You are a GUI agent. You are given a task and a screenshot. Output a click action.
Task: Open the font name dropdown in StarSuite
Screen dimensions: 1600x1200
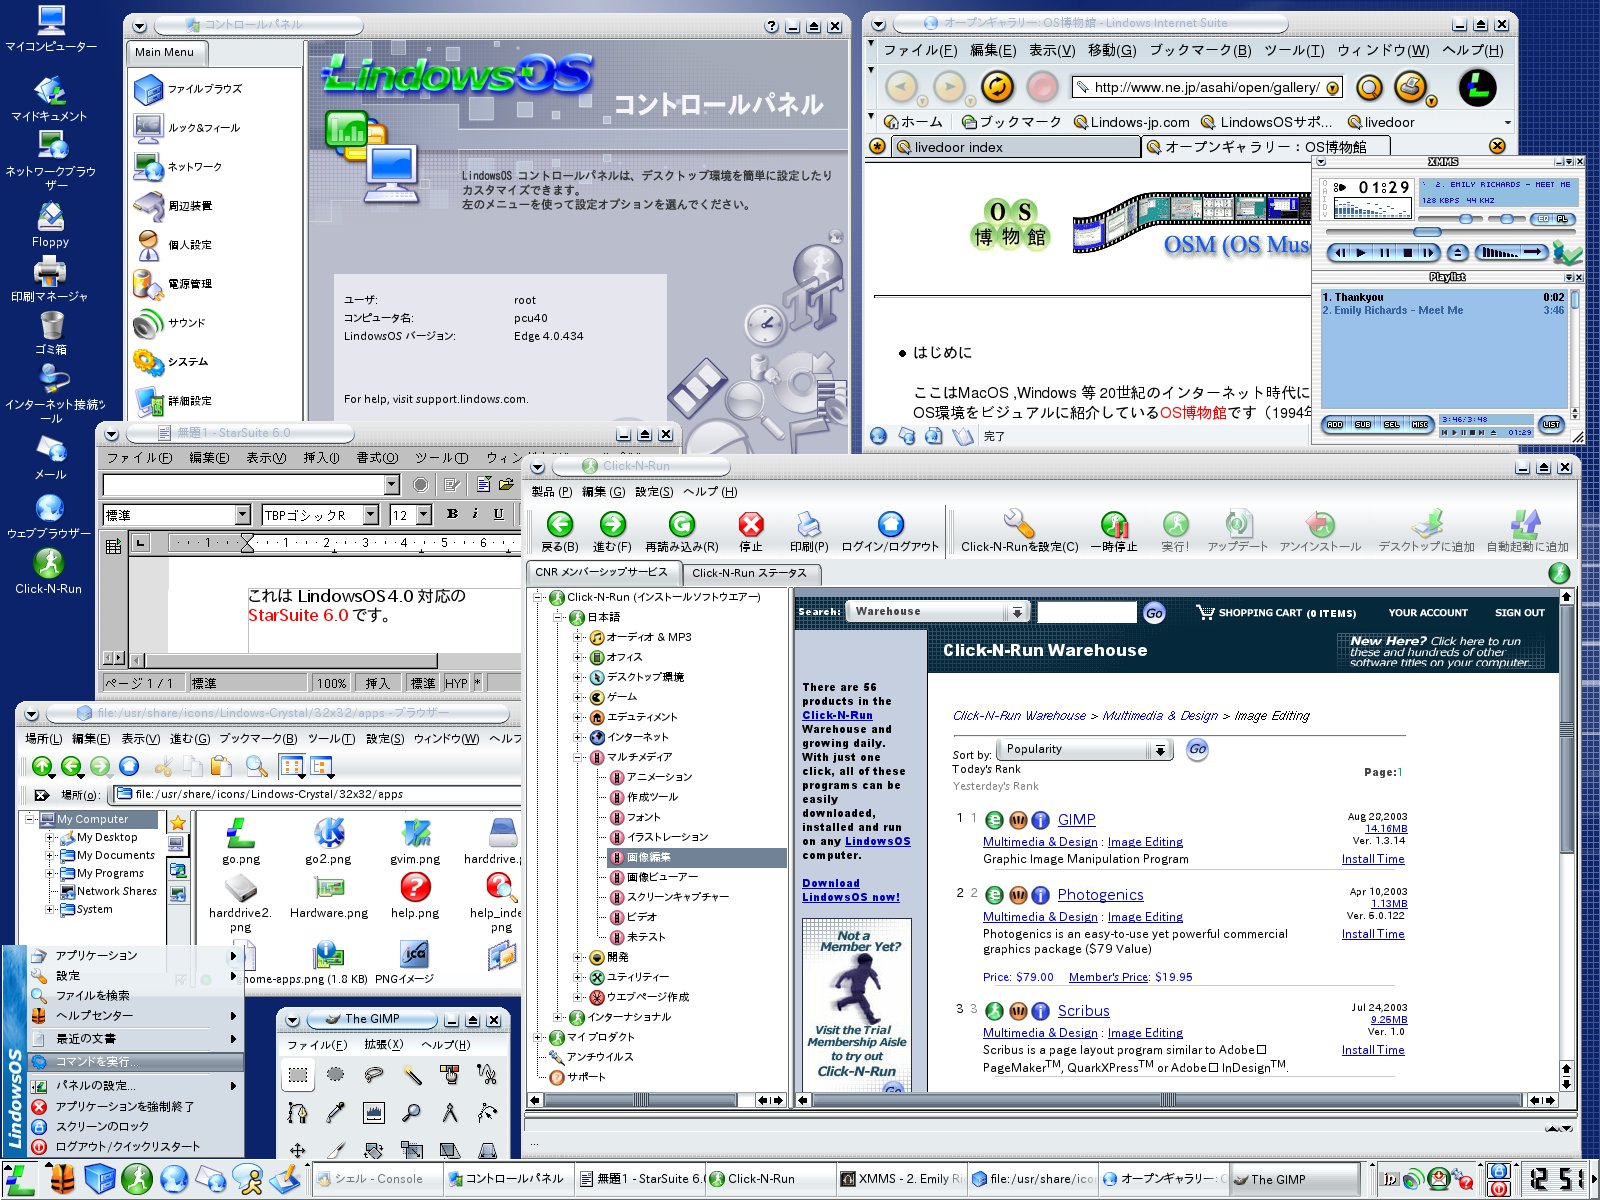coord(370,515)
